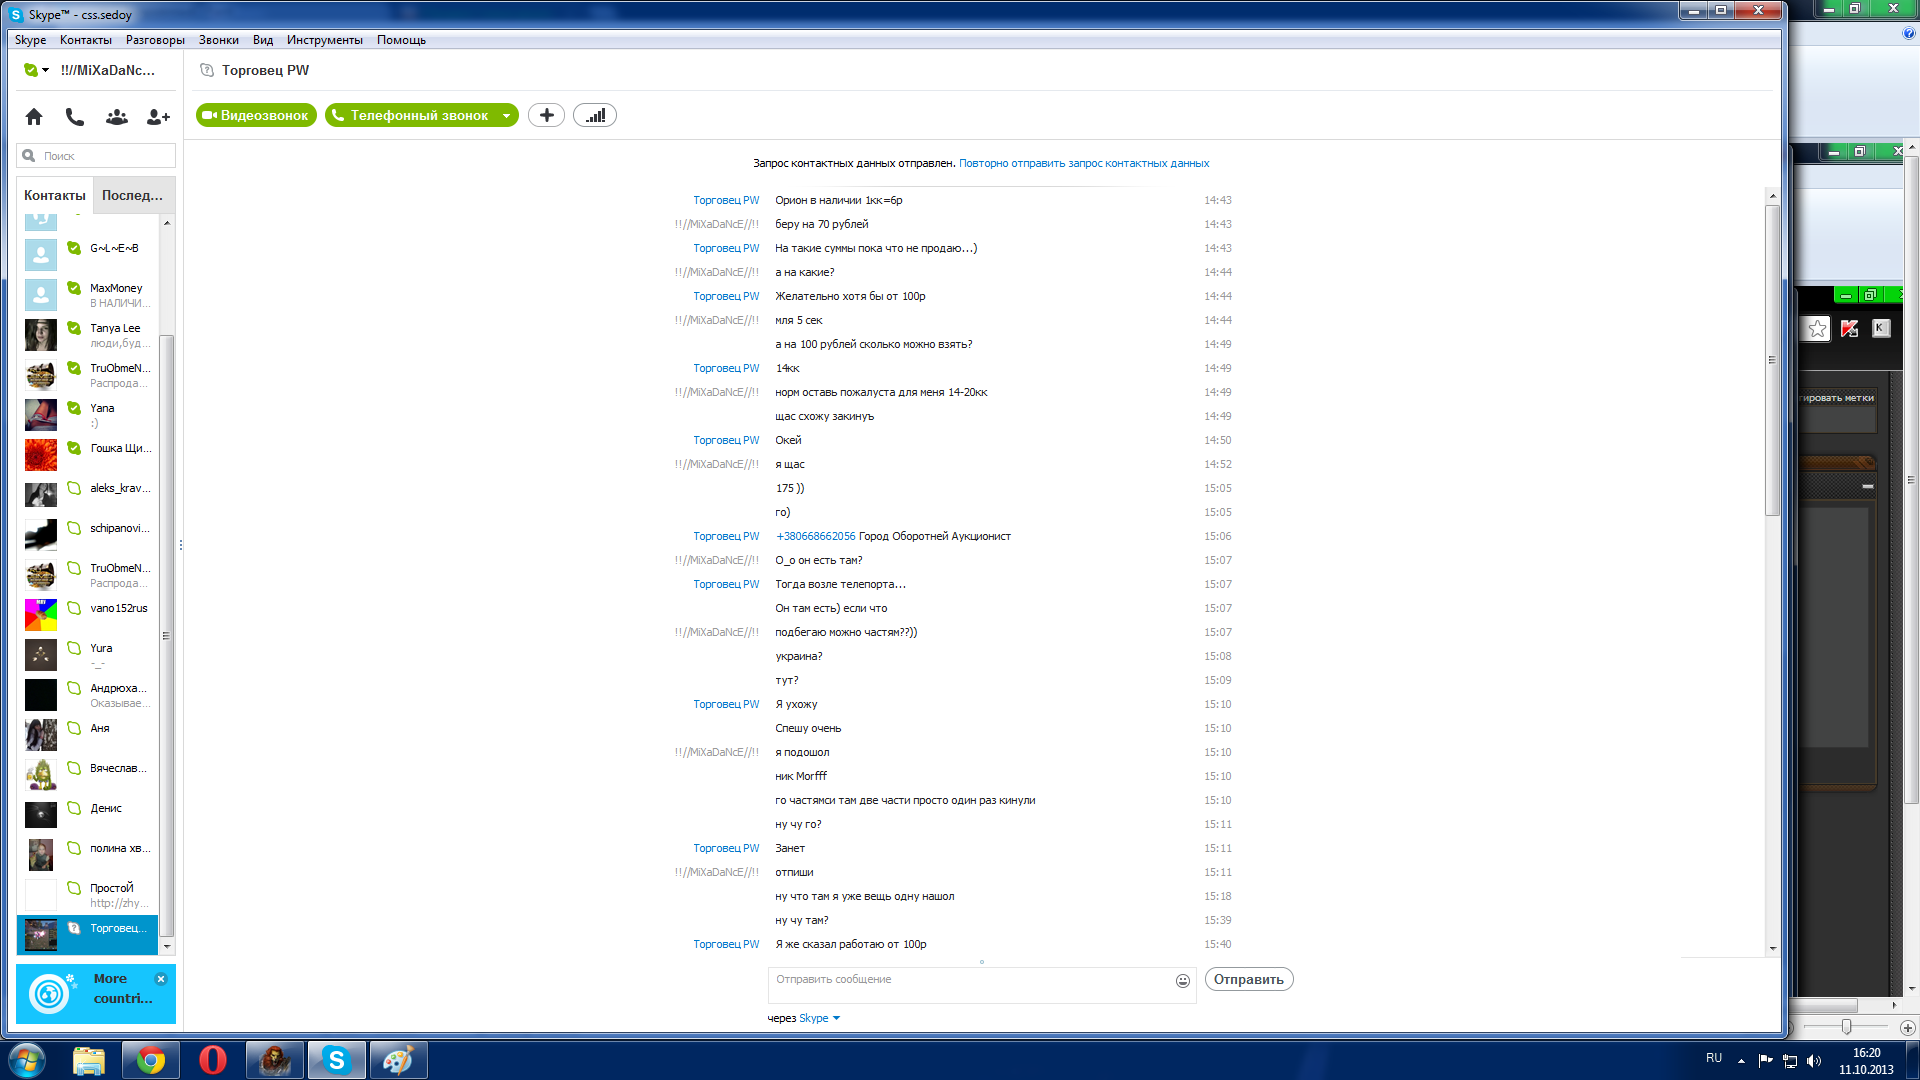Viewport: 1920px width, 1080px height.
Task: Open the dial pad phone icon
Action: point(75,117)
